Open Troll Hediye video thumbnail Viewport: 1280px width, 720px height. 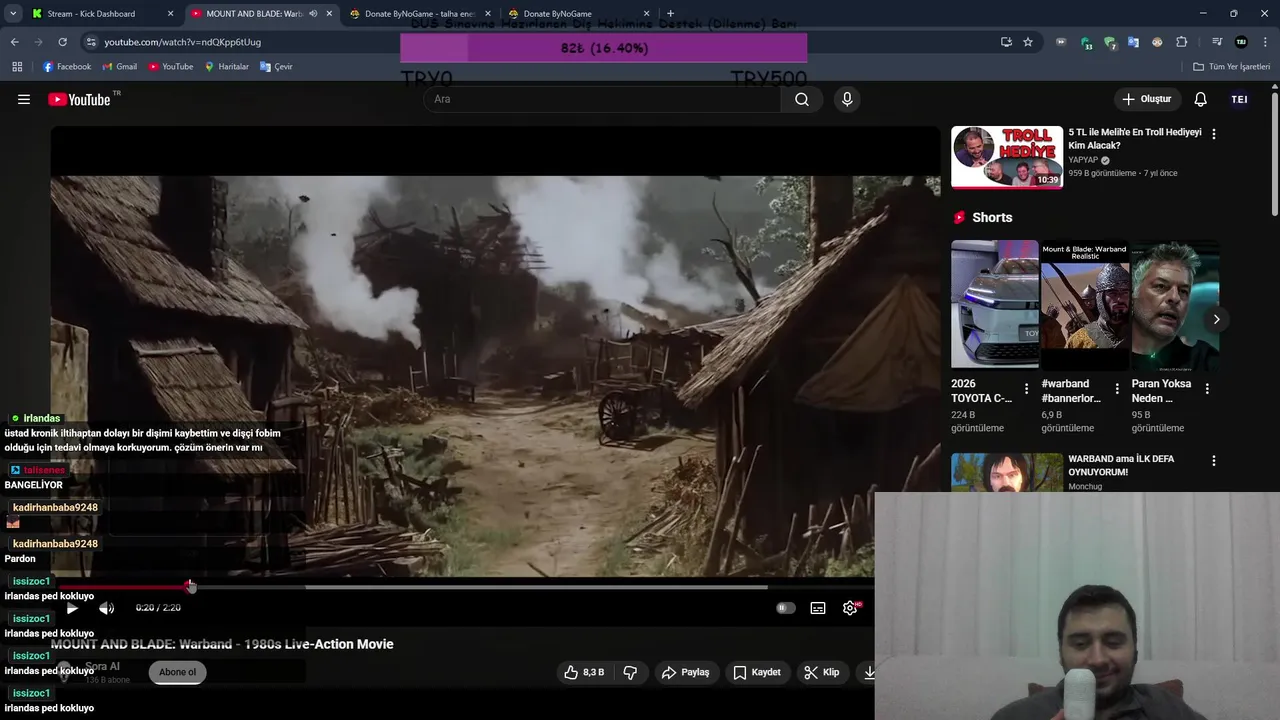(x=1006, y=157)
